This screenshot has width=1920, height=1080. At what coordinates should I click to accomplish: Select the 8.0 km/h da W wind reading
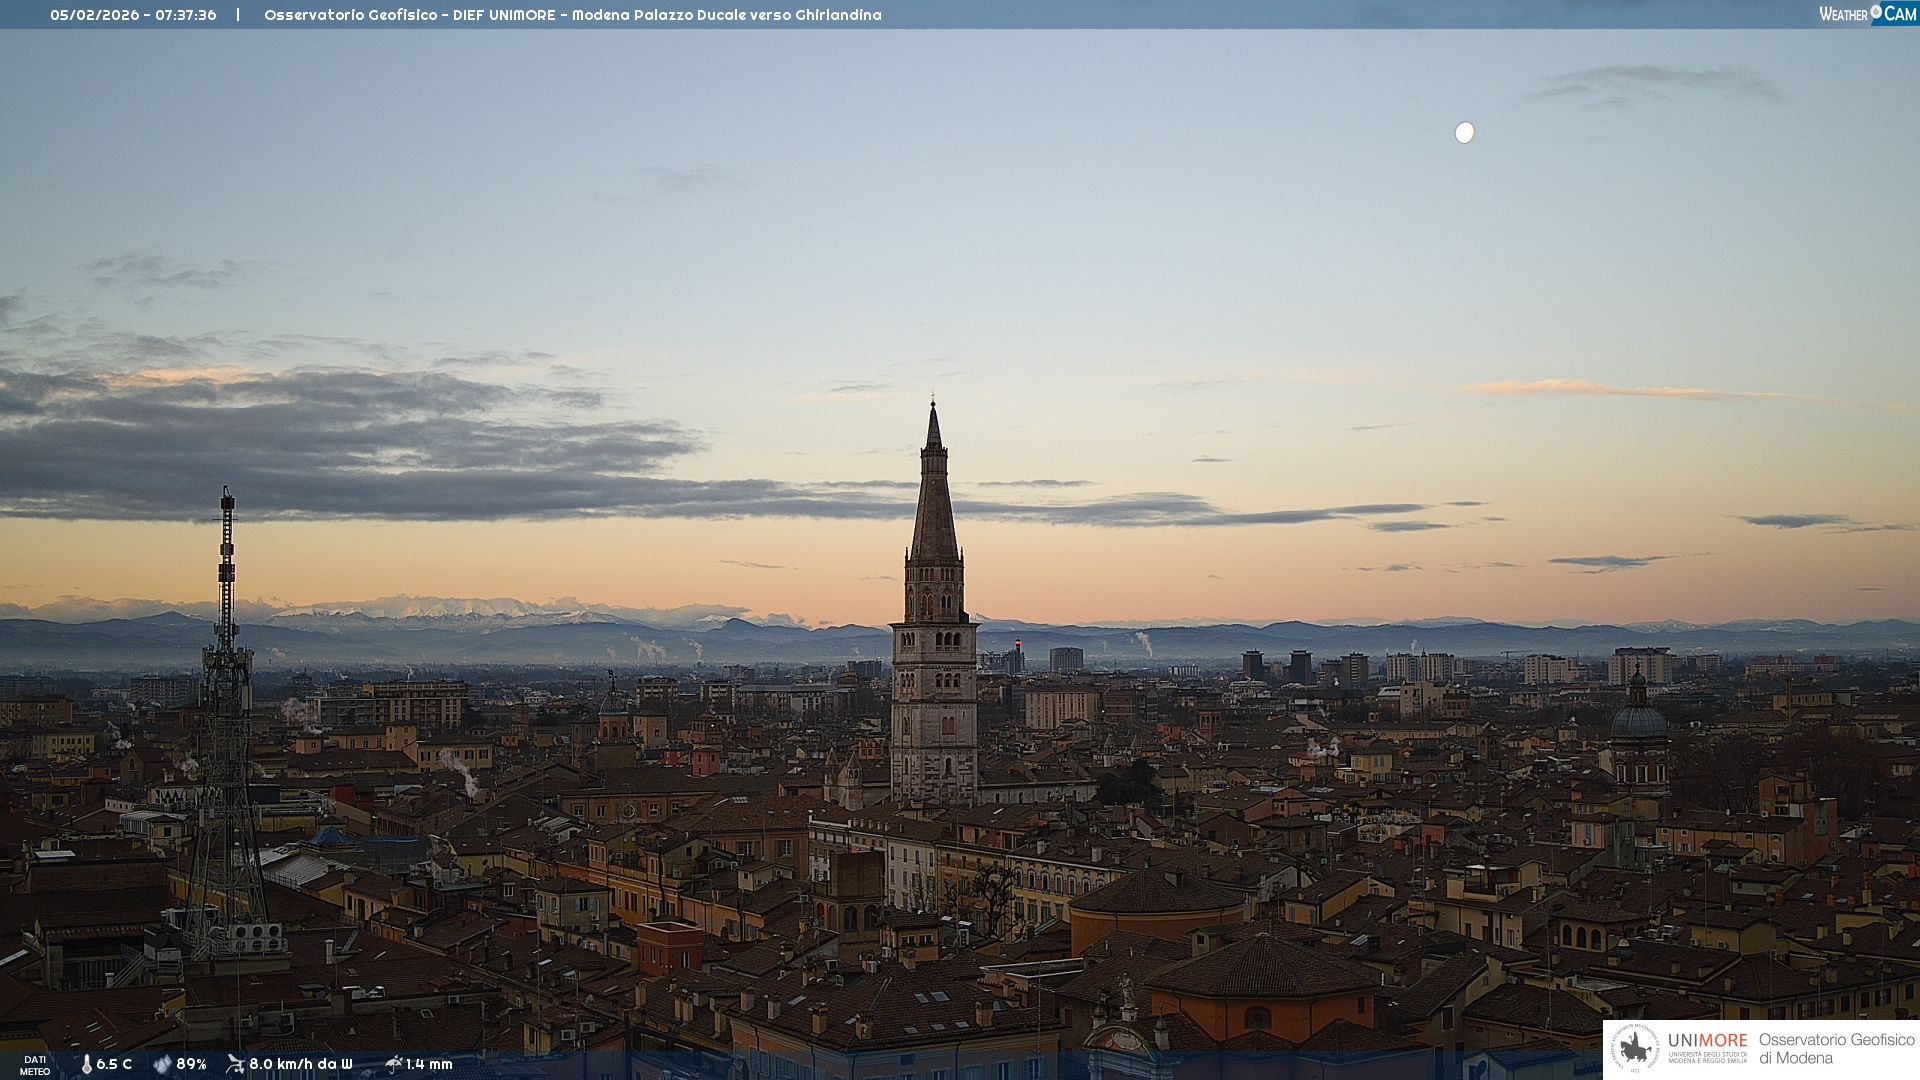coord(300,1064)
